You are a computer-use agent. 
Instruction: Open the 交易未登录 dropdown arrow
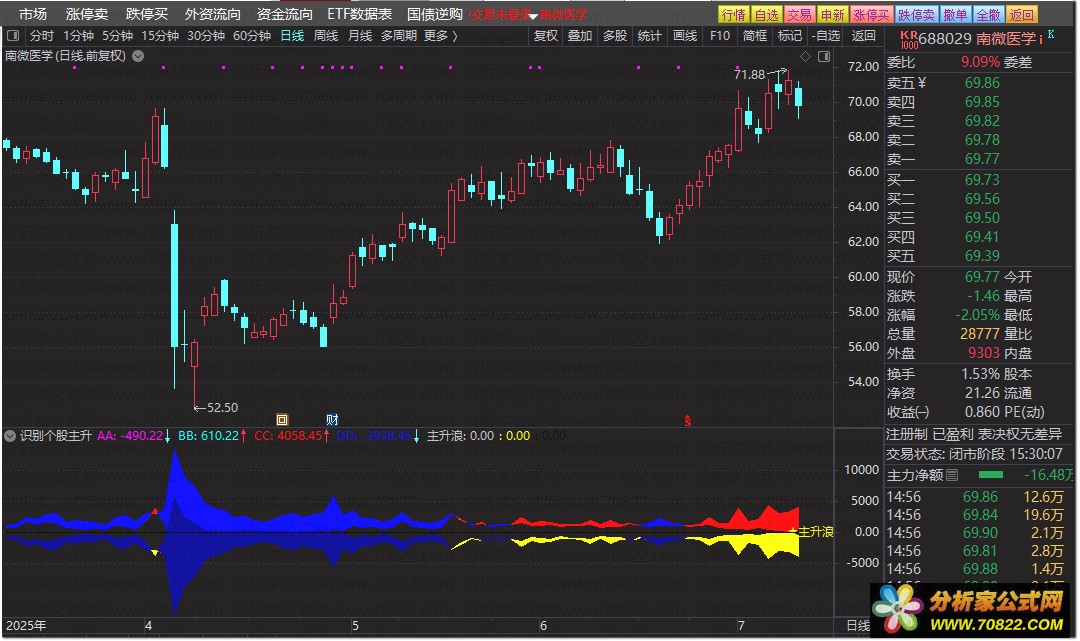[533, 16]
